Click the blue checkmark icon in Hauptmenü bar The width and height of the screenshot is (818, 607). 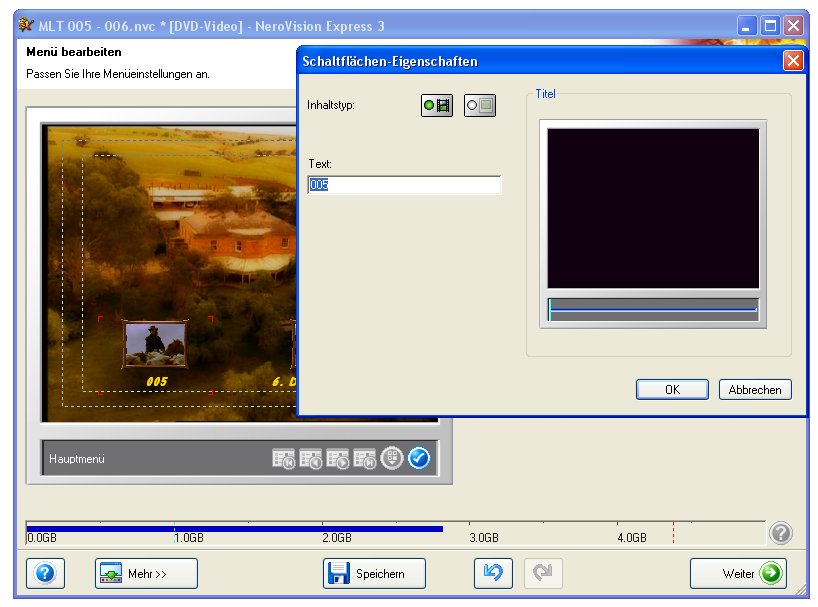pyautogui.click(x=419, y=458)
